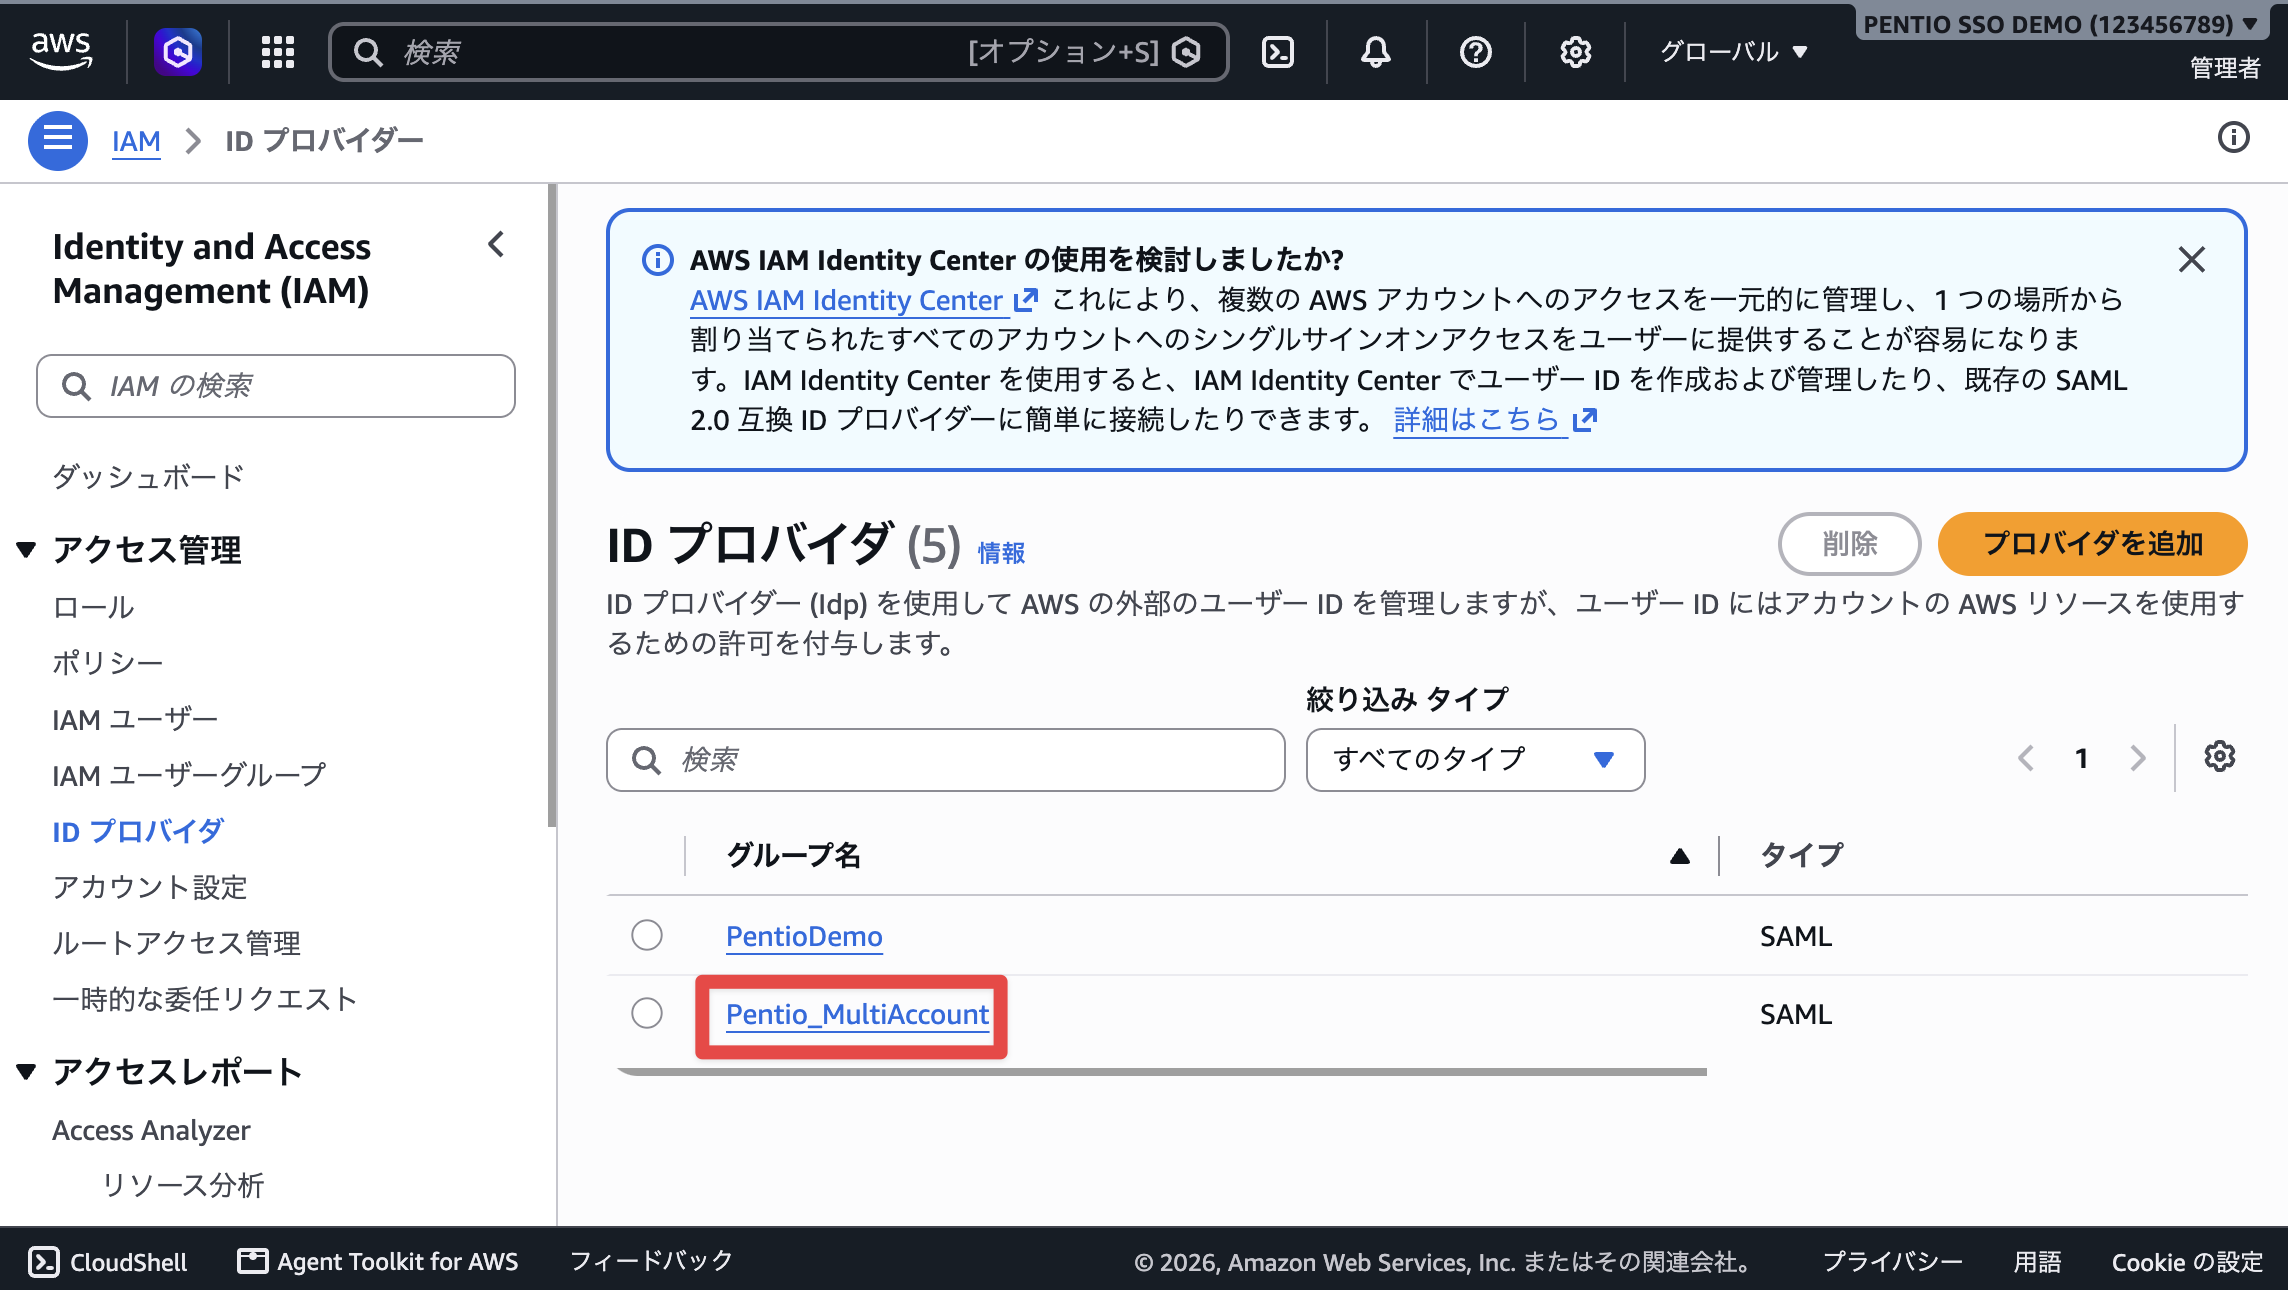Click the sidebar vertical scrollbar
2288x1290 pixels.
(551, 505)
